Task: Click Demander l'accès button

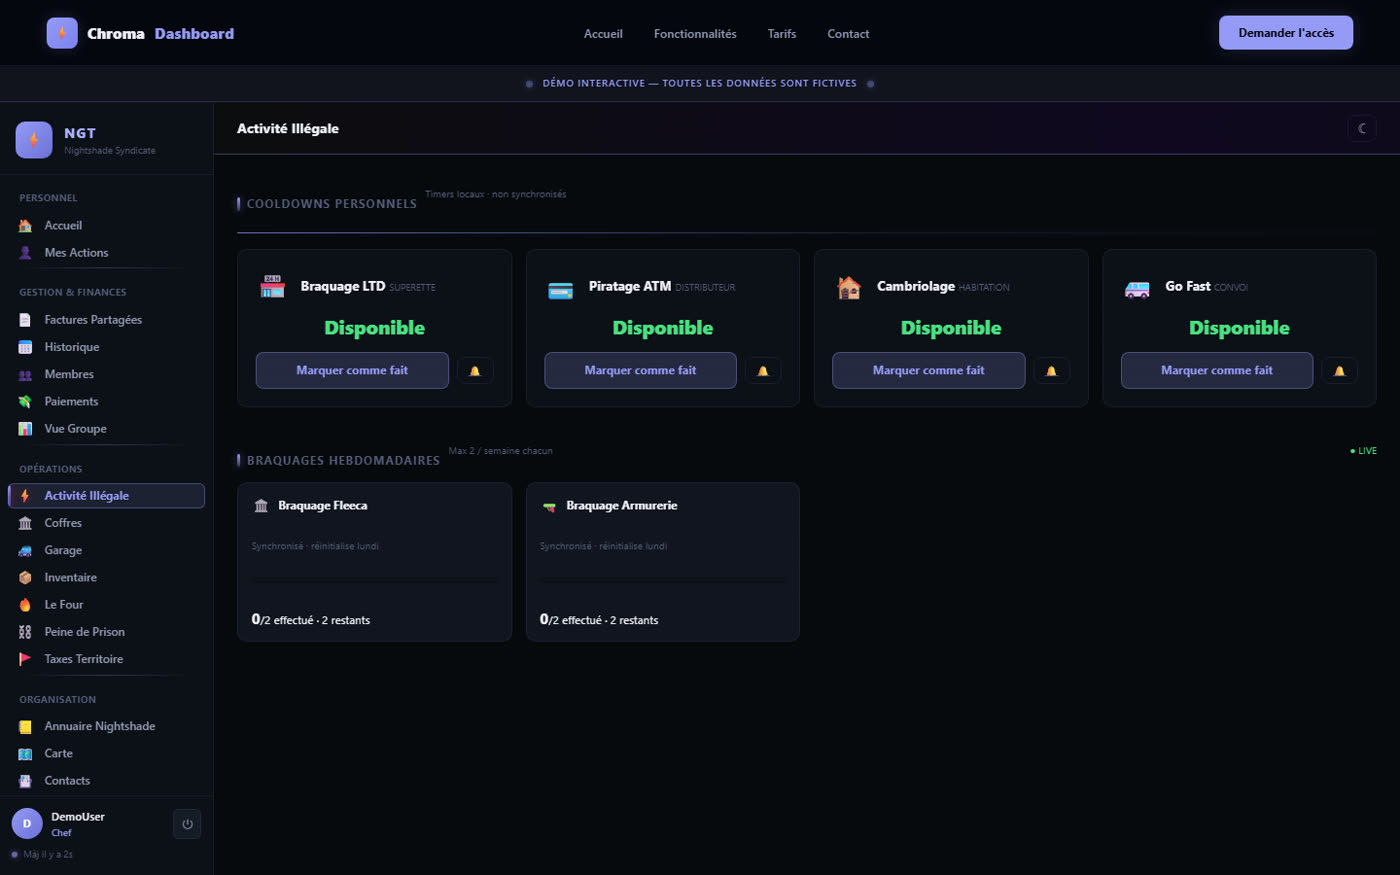Action: pyautogui.click(x=1286, y=33)
